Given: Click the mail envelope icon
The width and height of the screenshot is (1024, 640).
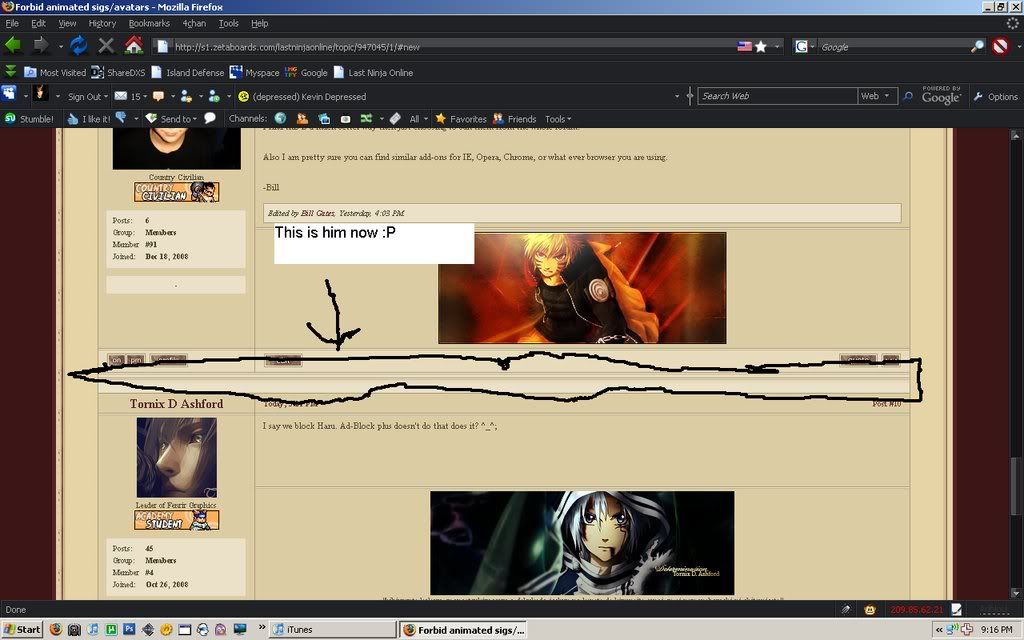Looking at the screenshot, I should point(121,96).
